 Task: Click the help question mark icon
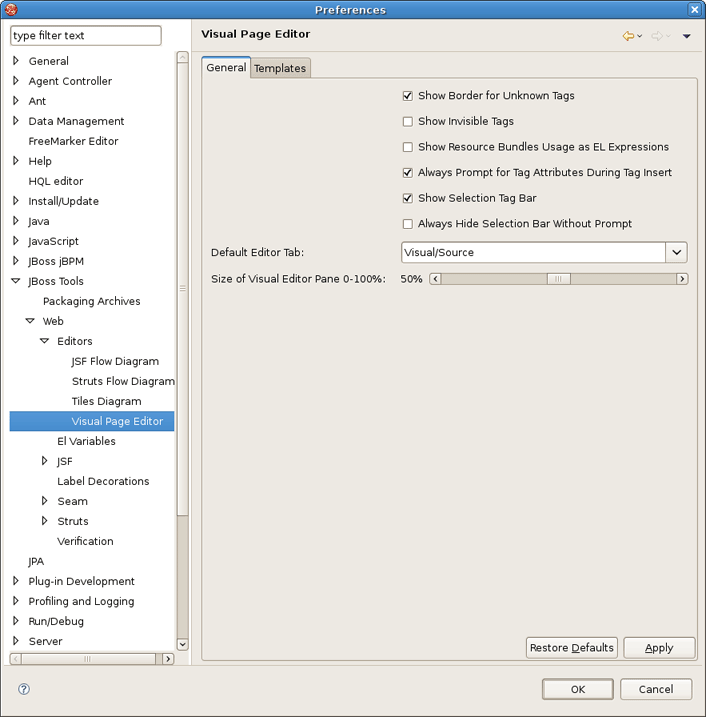point(24,689)
